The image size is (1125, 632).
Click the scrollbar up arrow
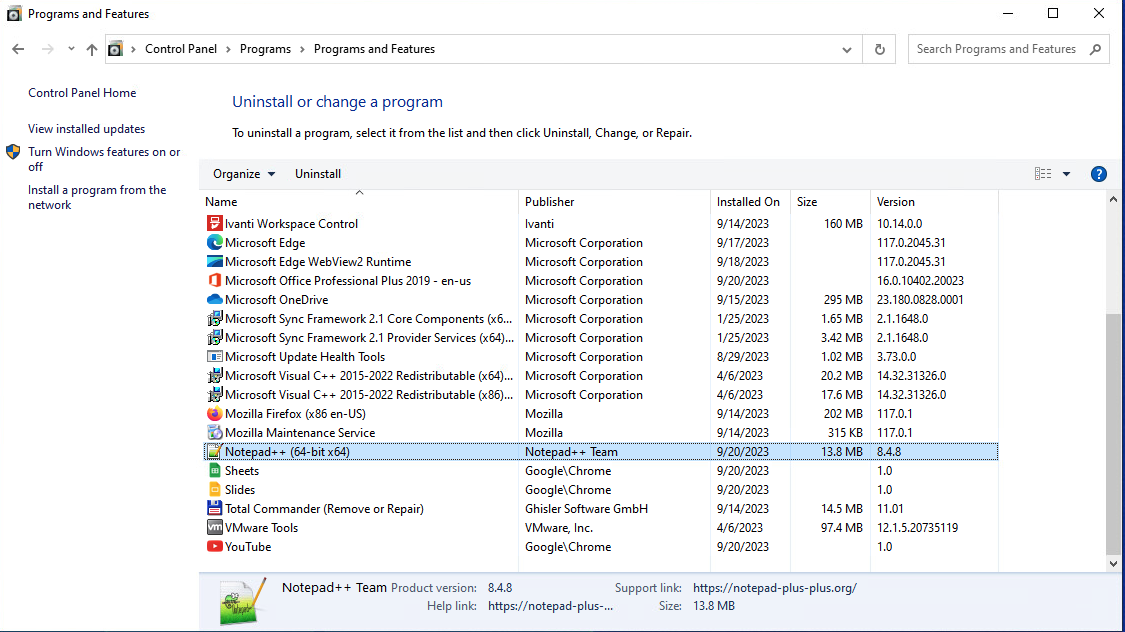[1113, 199]
